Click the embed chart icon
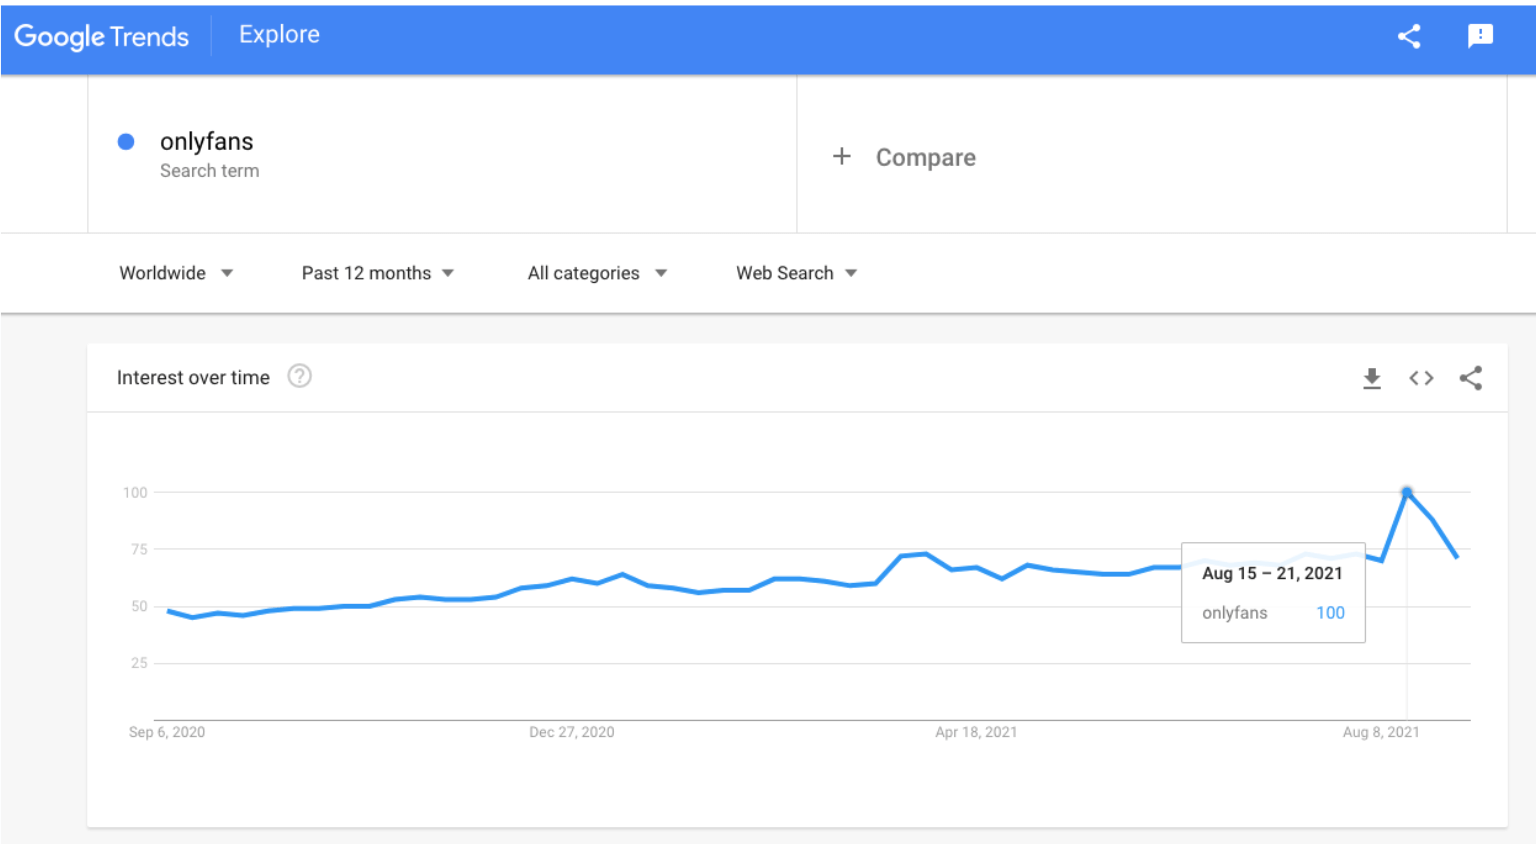The image size is (1536, 844). click(1420, 378)
